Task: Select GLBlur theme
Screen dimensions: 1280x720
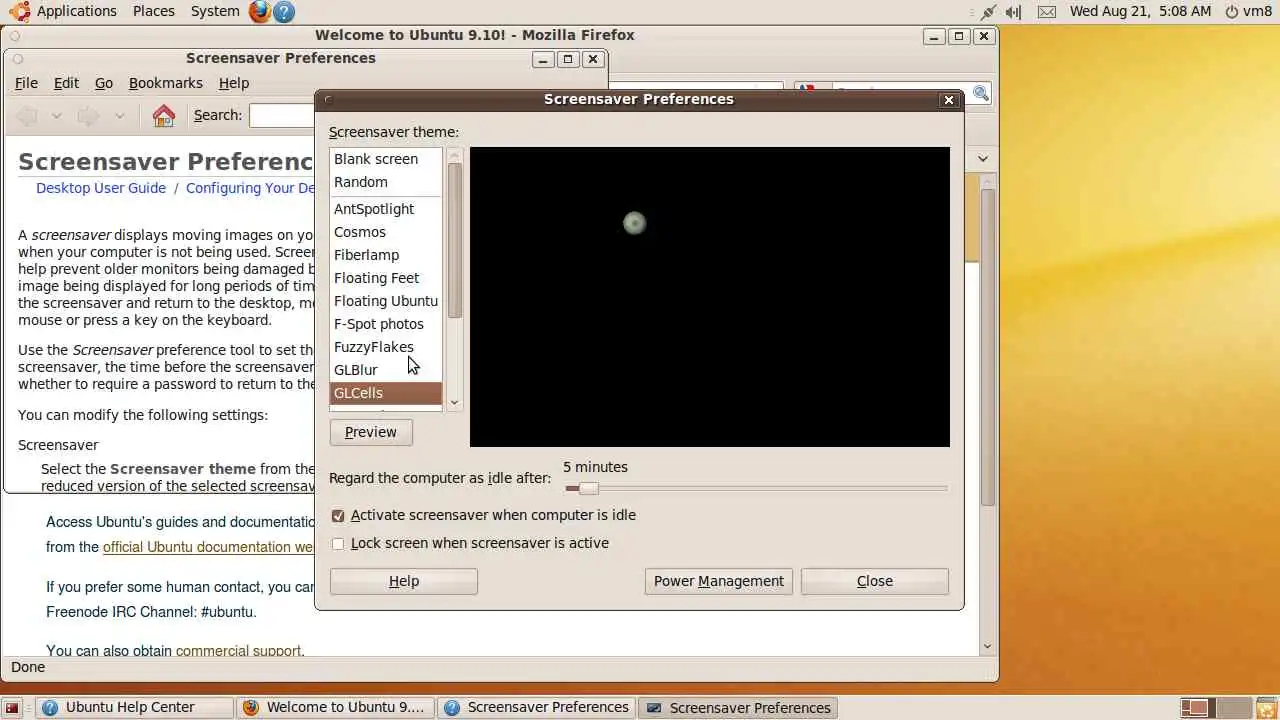Action: 386,370
